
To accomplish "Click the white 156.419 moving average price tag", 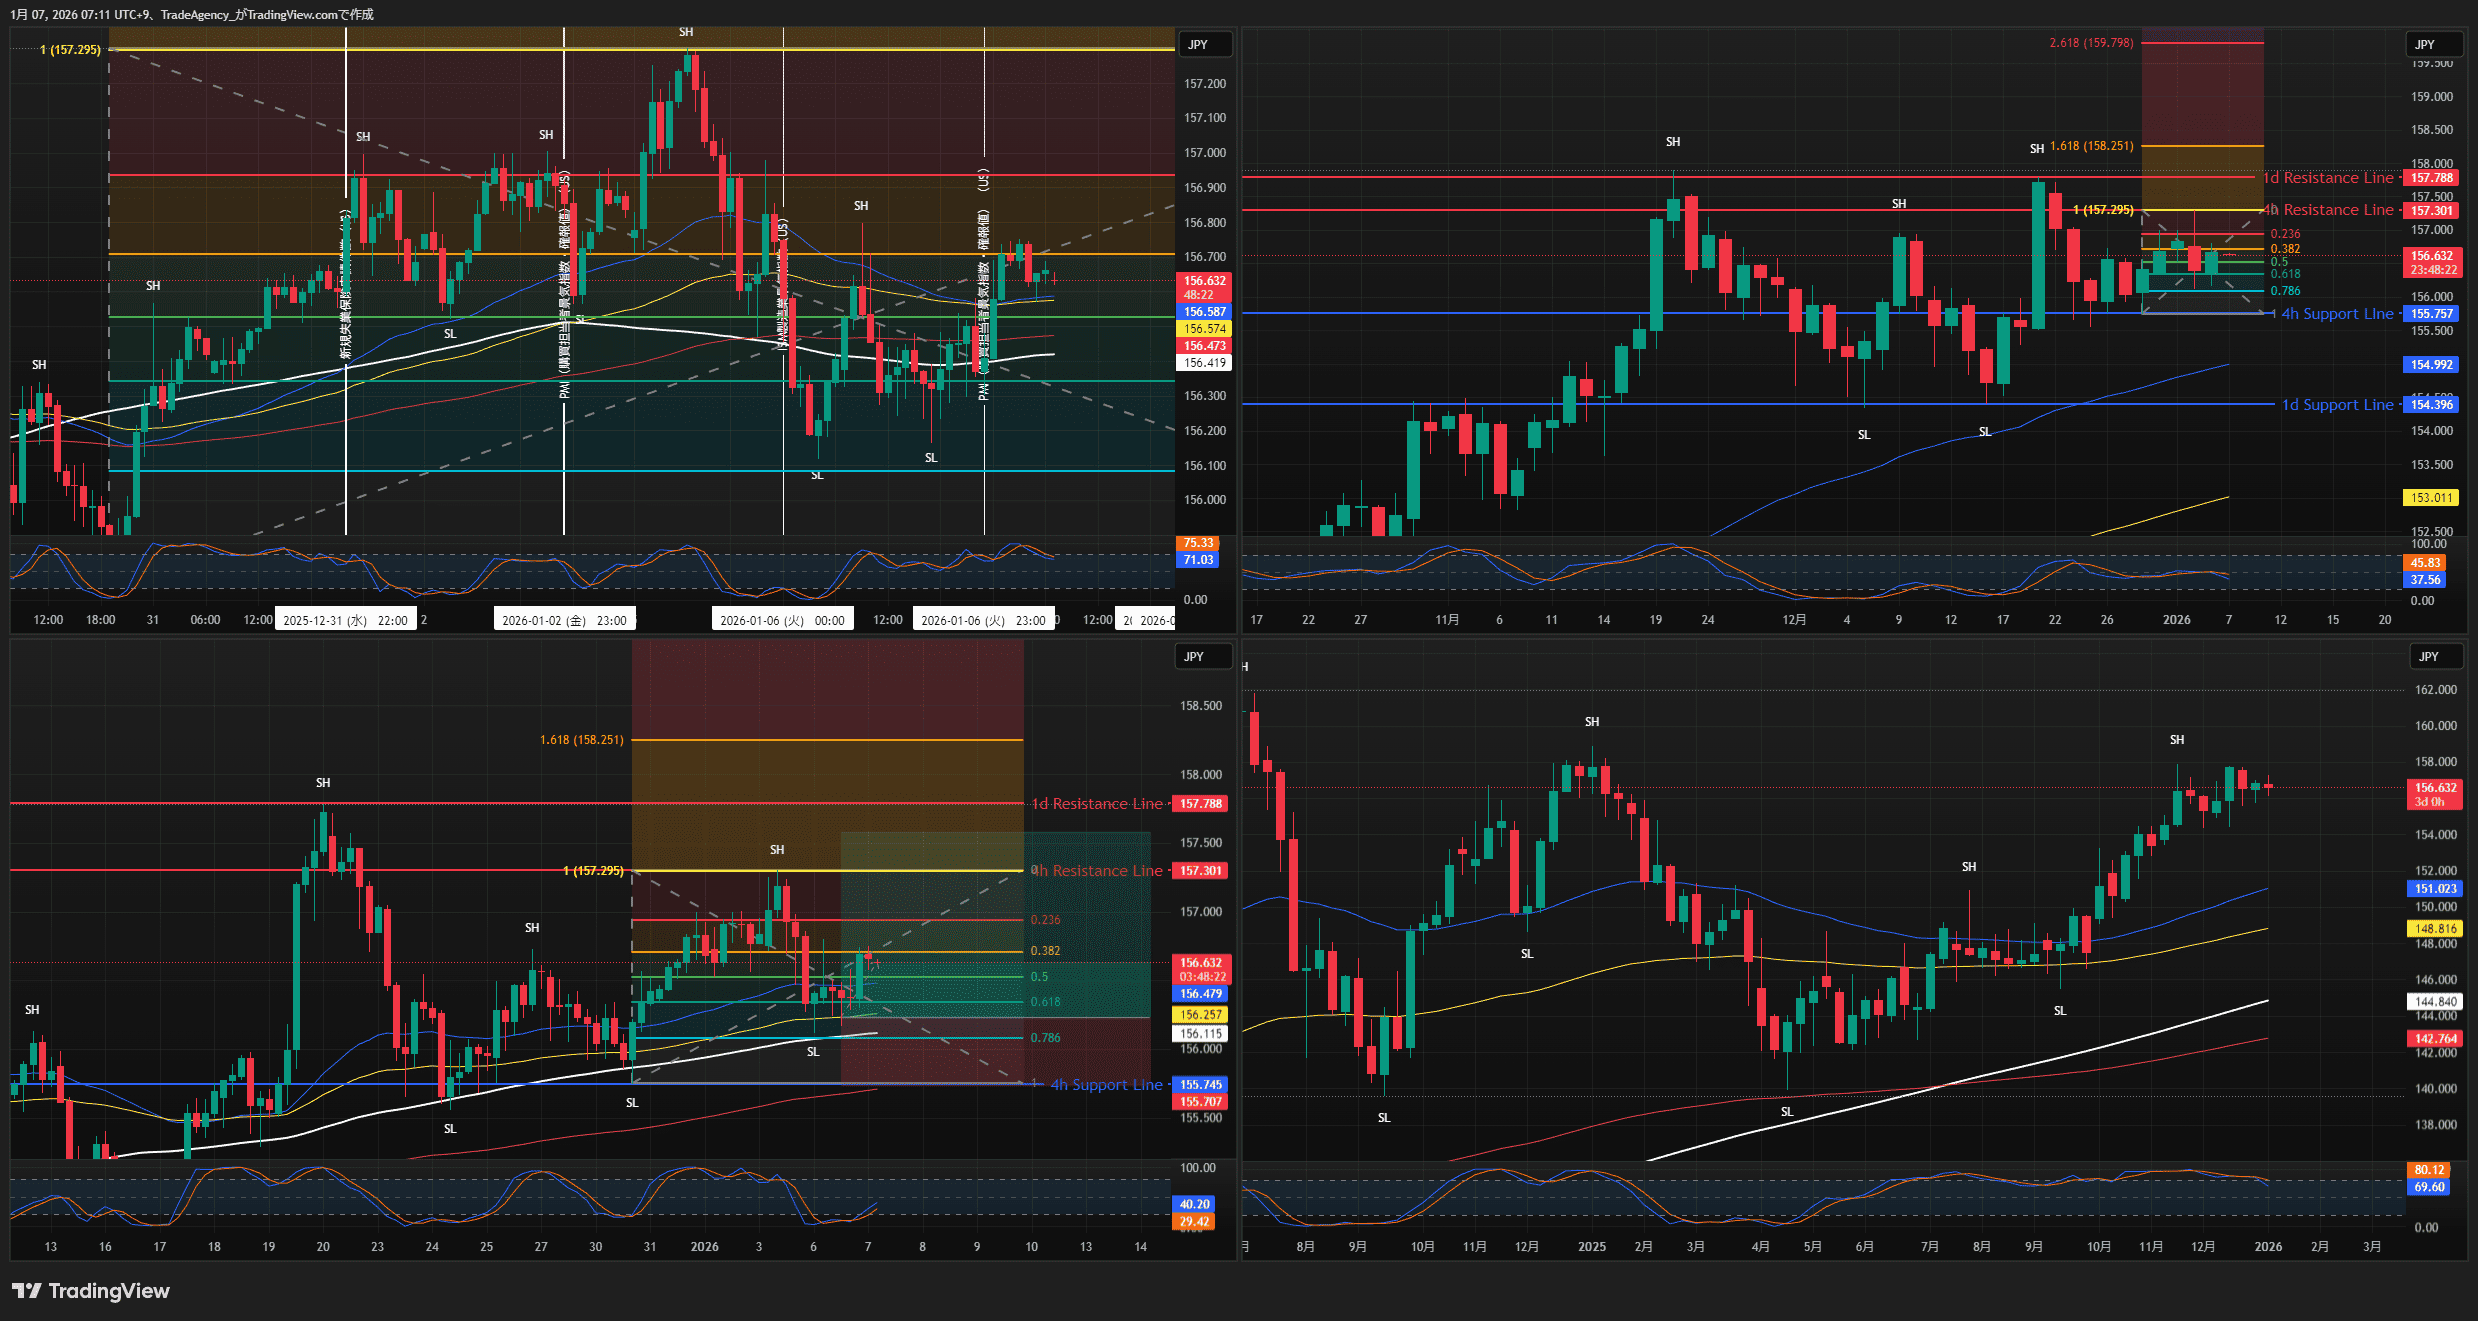I will [x=1205, y=363].
